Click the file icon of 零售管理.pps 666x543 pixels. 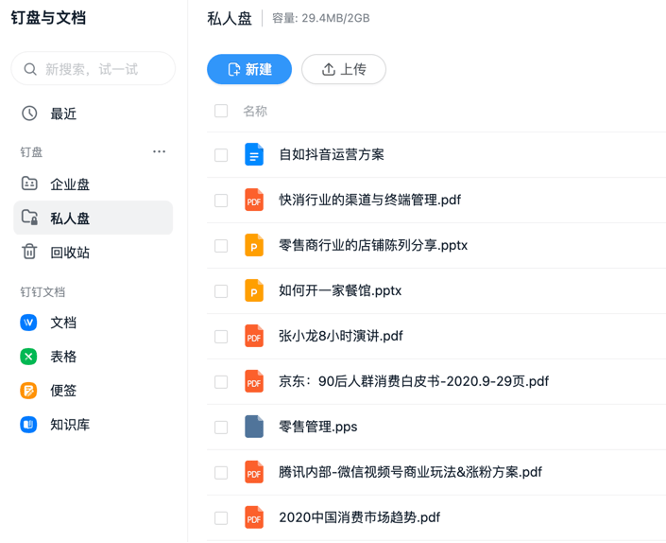[x=254, y=427]
